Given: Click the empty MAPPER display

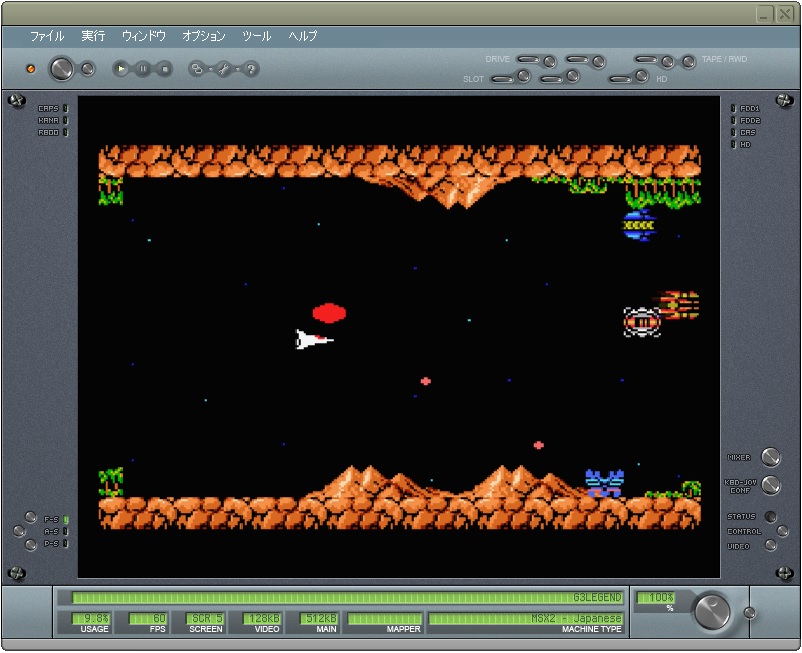Looking at the screenshot, I should tap(385, 618).
